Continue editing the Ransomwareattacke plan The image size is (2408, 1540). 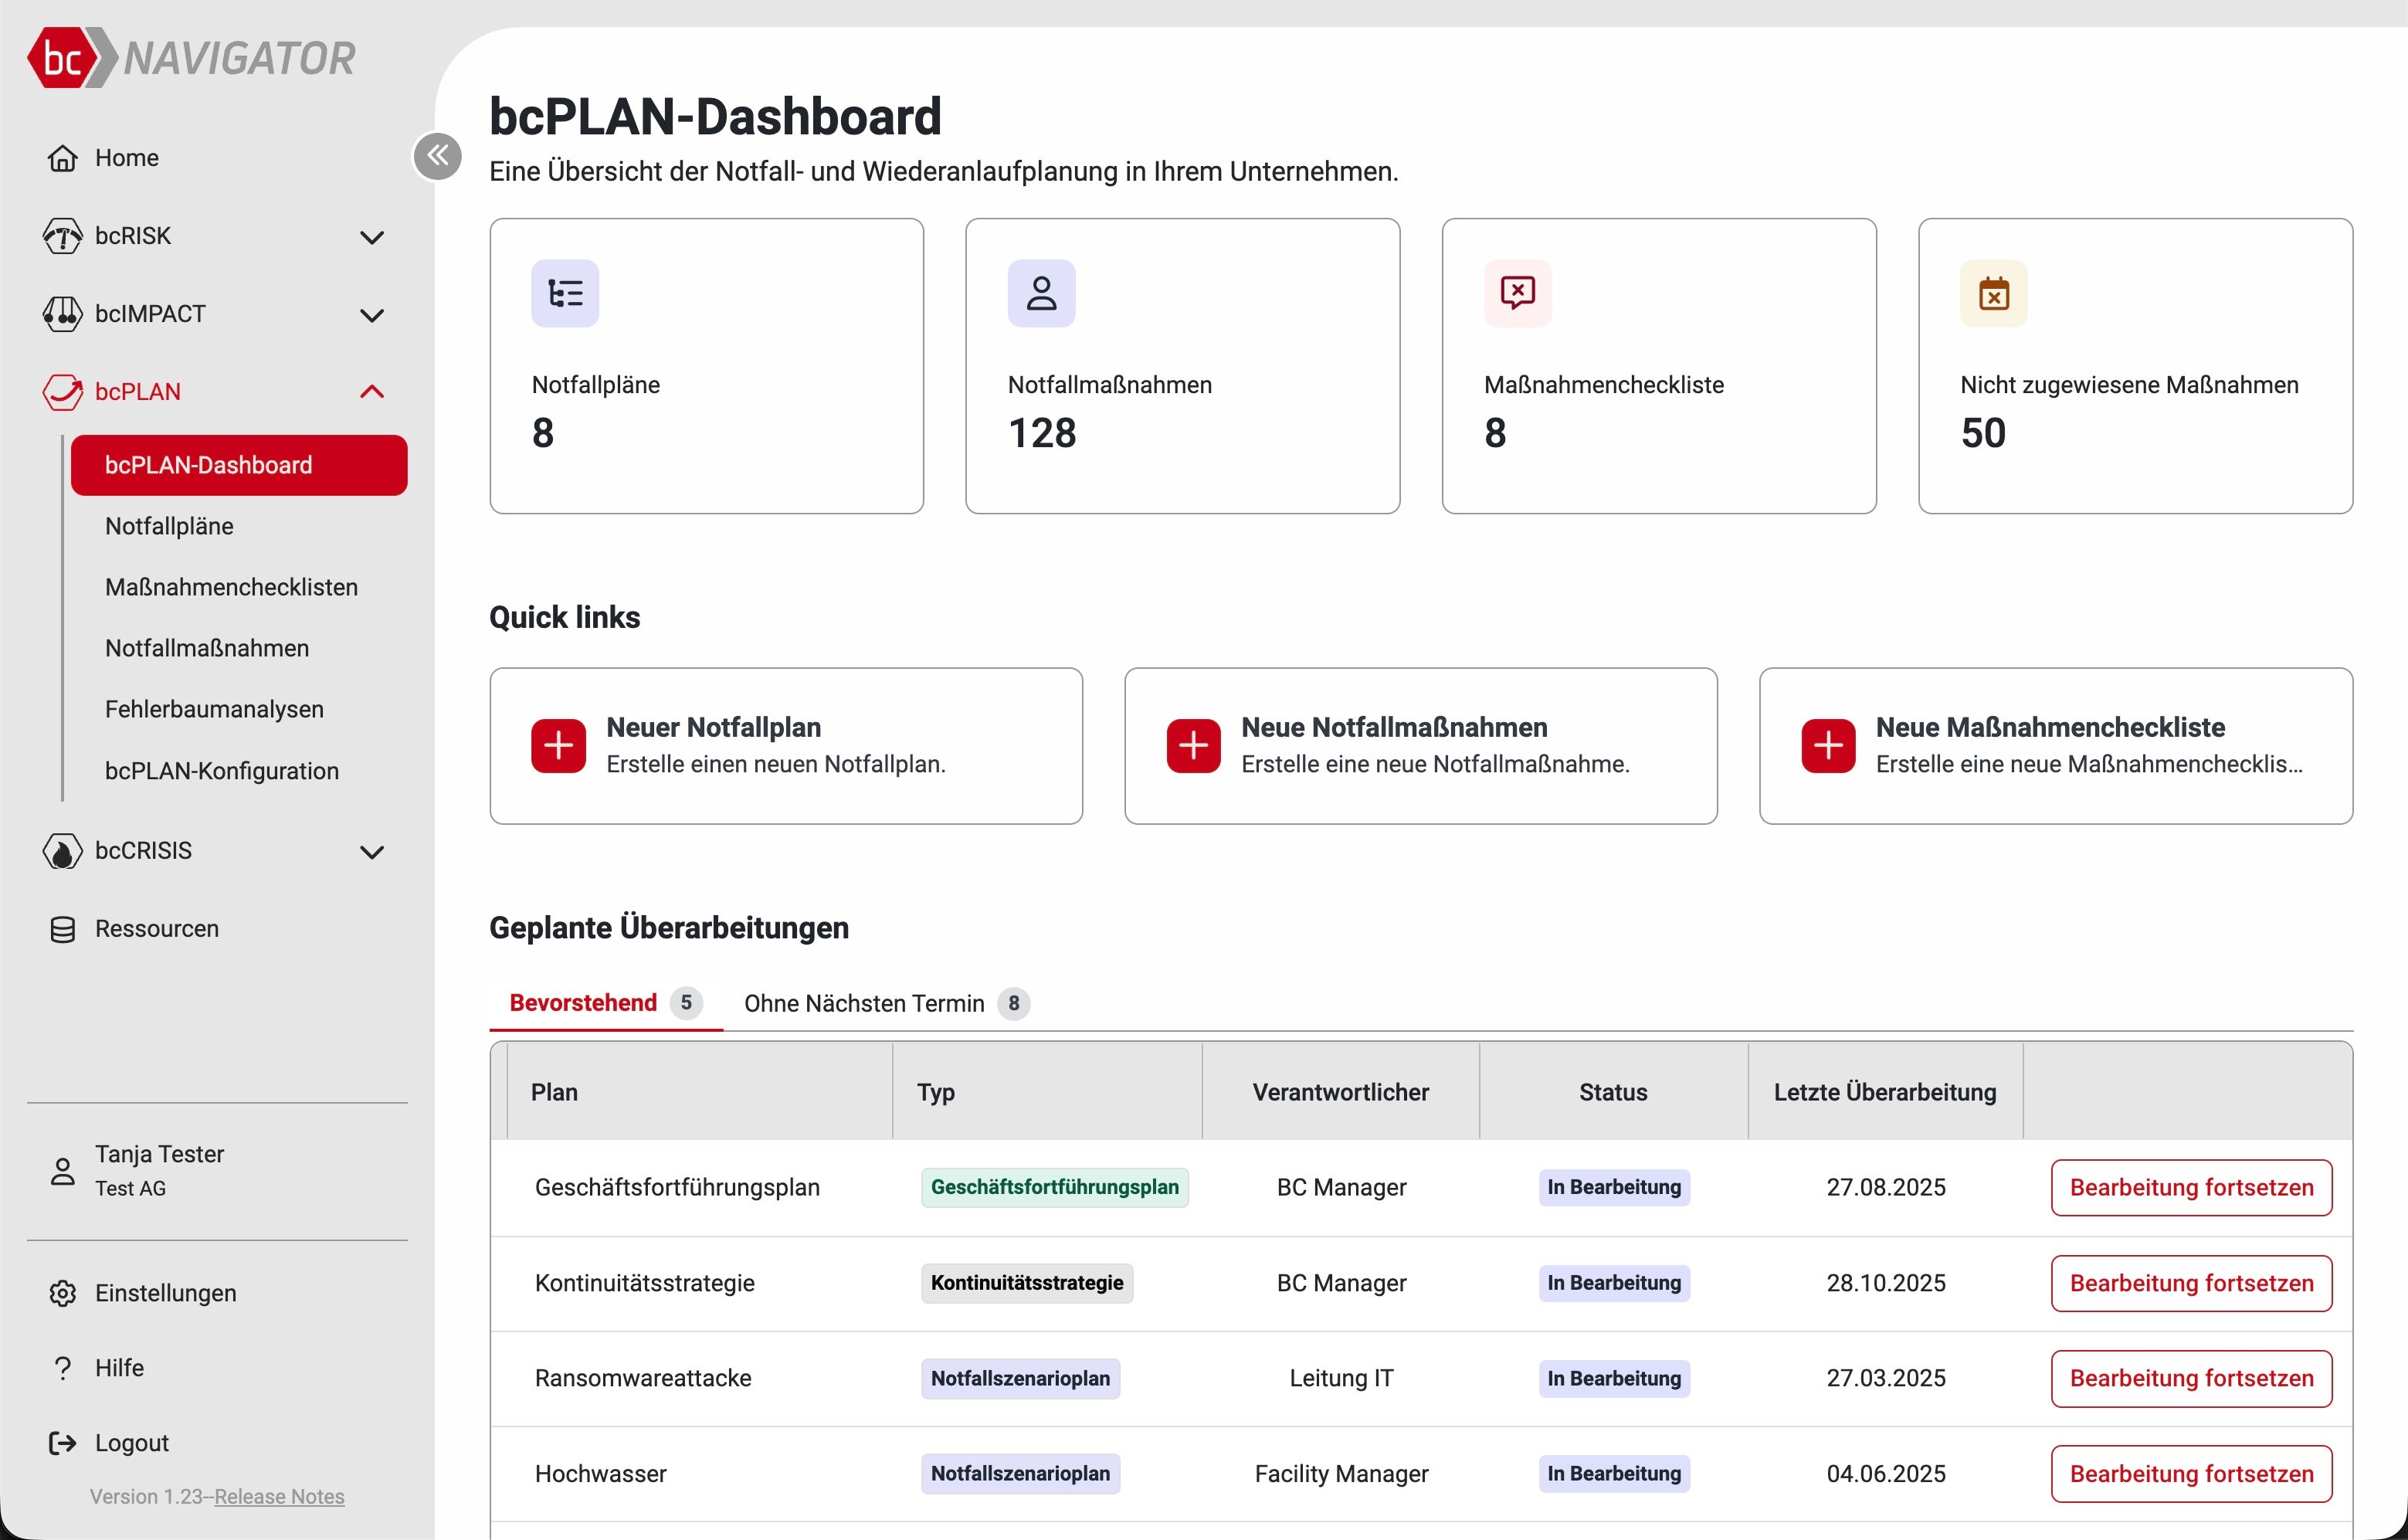(x=2191, y=1378)
